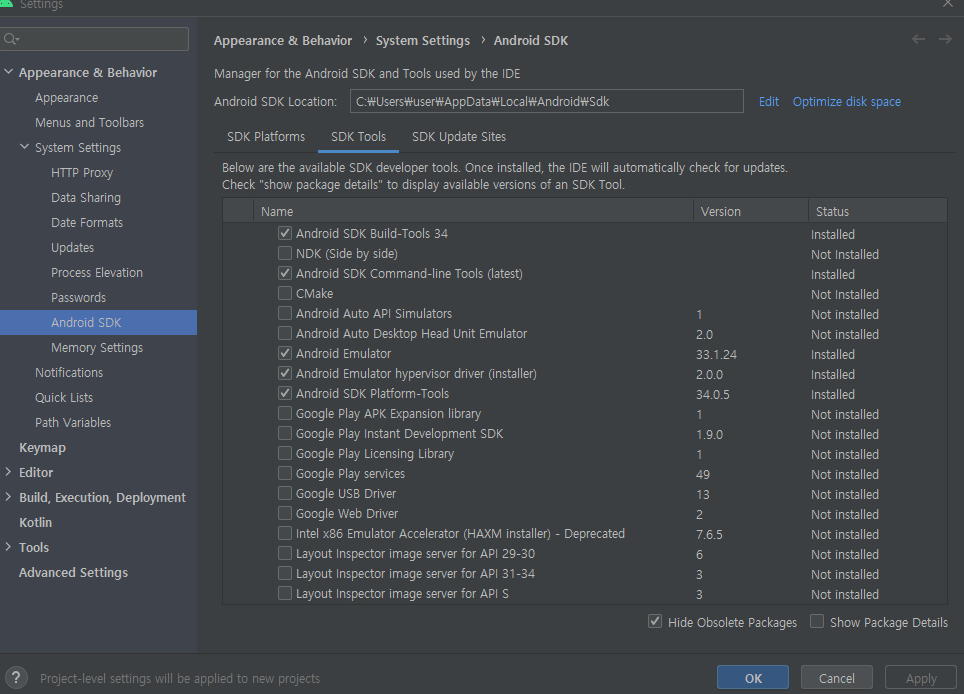Click version 33.1.24 cell
The image size is (964, 694).
(x=716, y=354)
